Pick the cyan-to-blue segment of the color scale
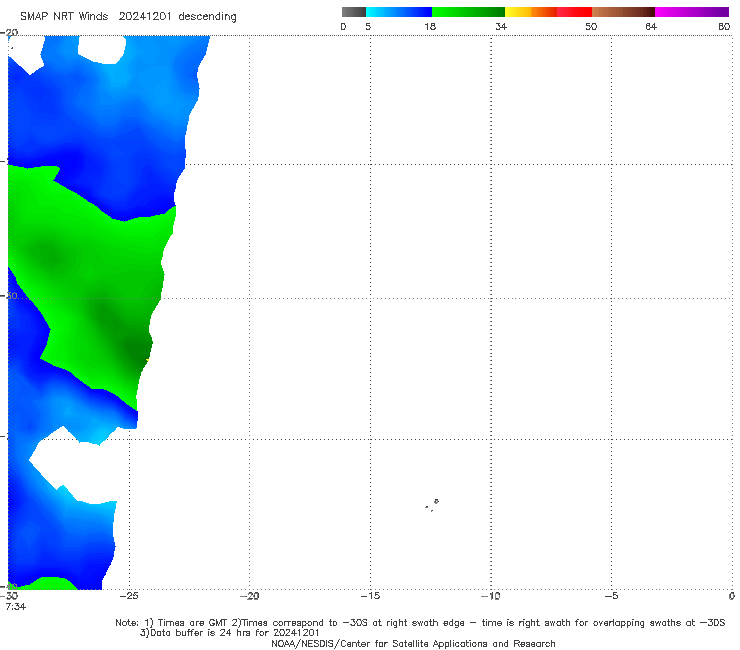 tap(399, 12)
